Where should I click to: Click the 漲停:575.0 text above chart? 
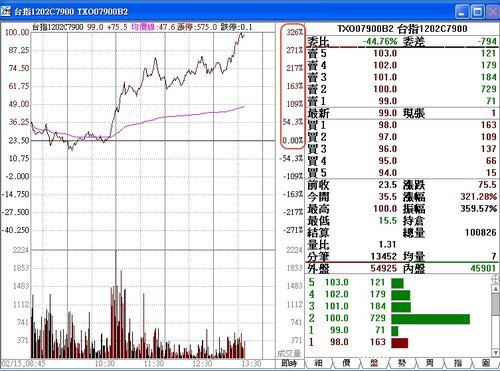click(197, 27)
